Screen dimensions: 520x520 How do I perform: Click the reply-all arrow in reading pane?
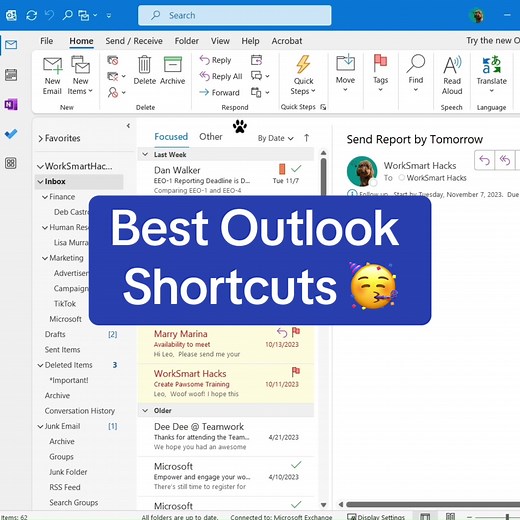505,160
